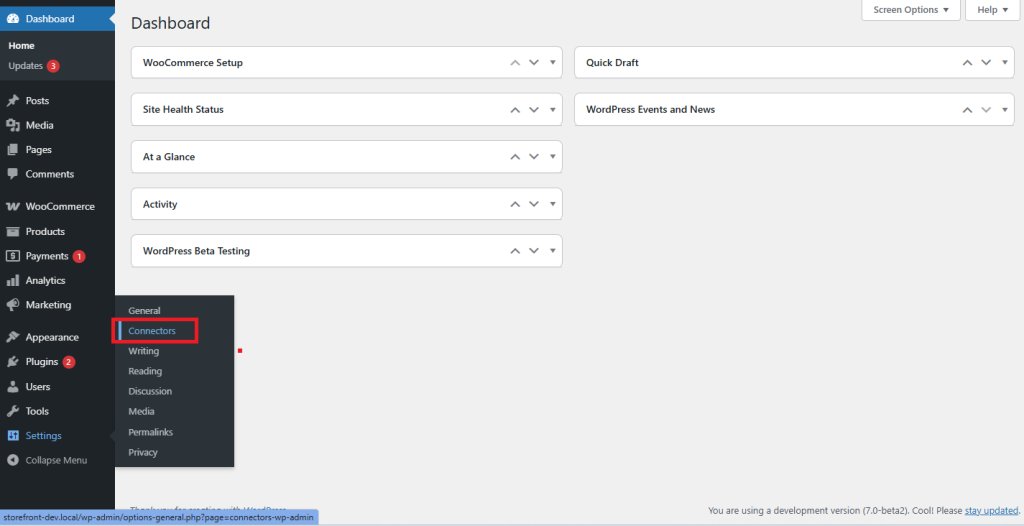Viewport: 1024px width, 526px height.
Task: Click the Appearance paintbrush icon
Action: 13,337
